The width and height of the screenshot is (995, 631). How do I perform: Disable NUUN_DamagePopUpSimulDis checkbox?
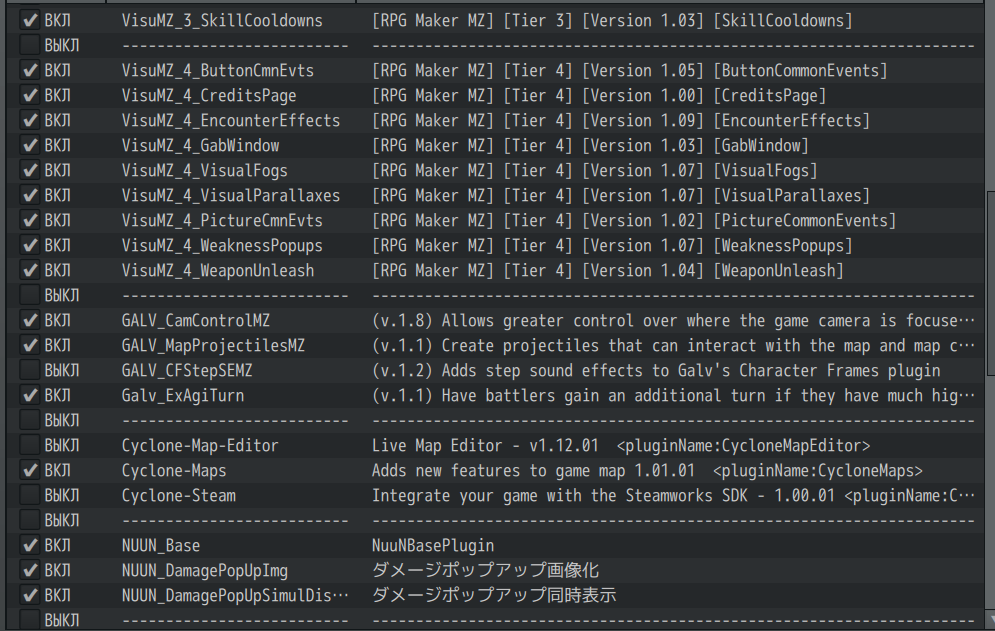tap(30, 595)
